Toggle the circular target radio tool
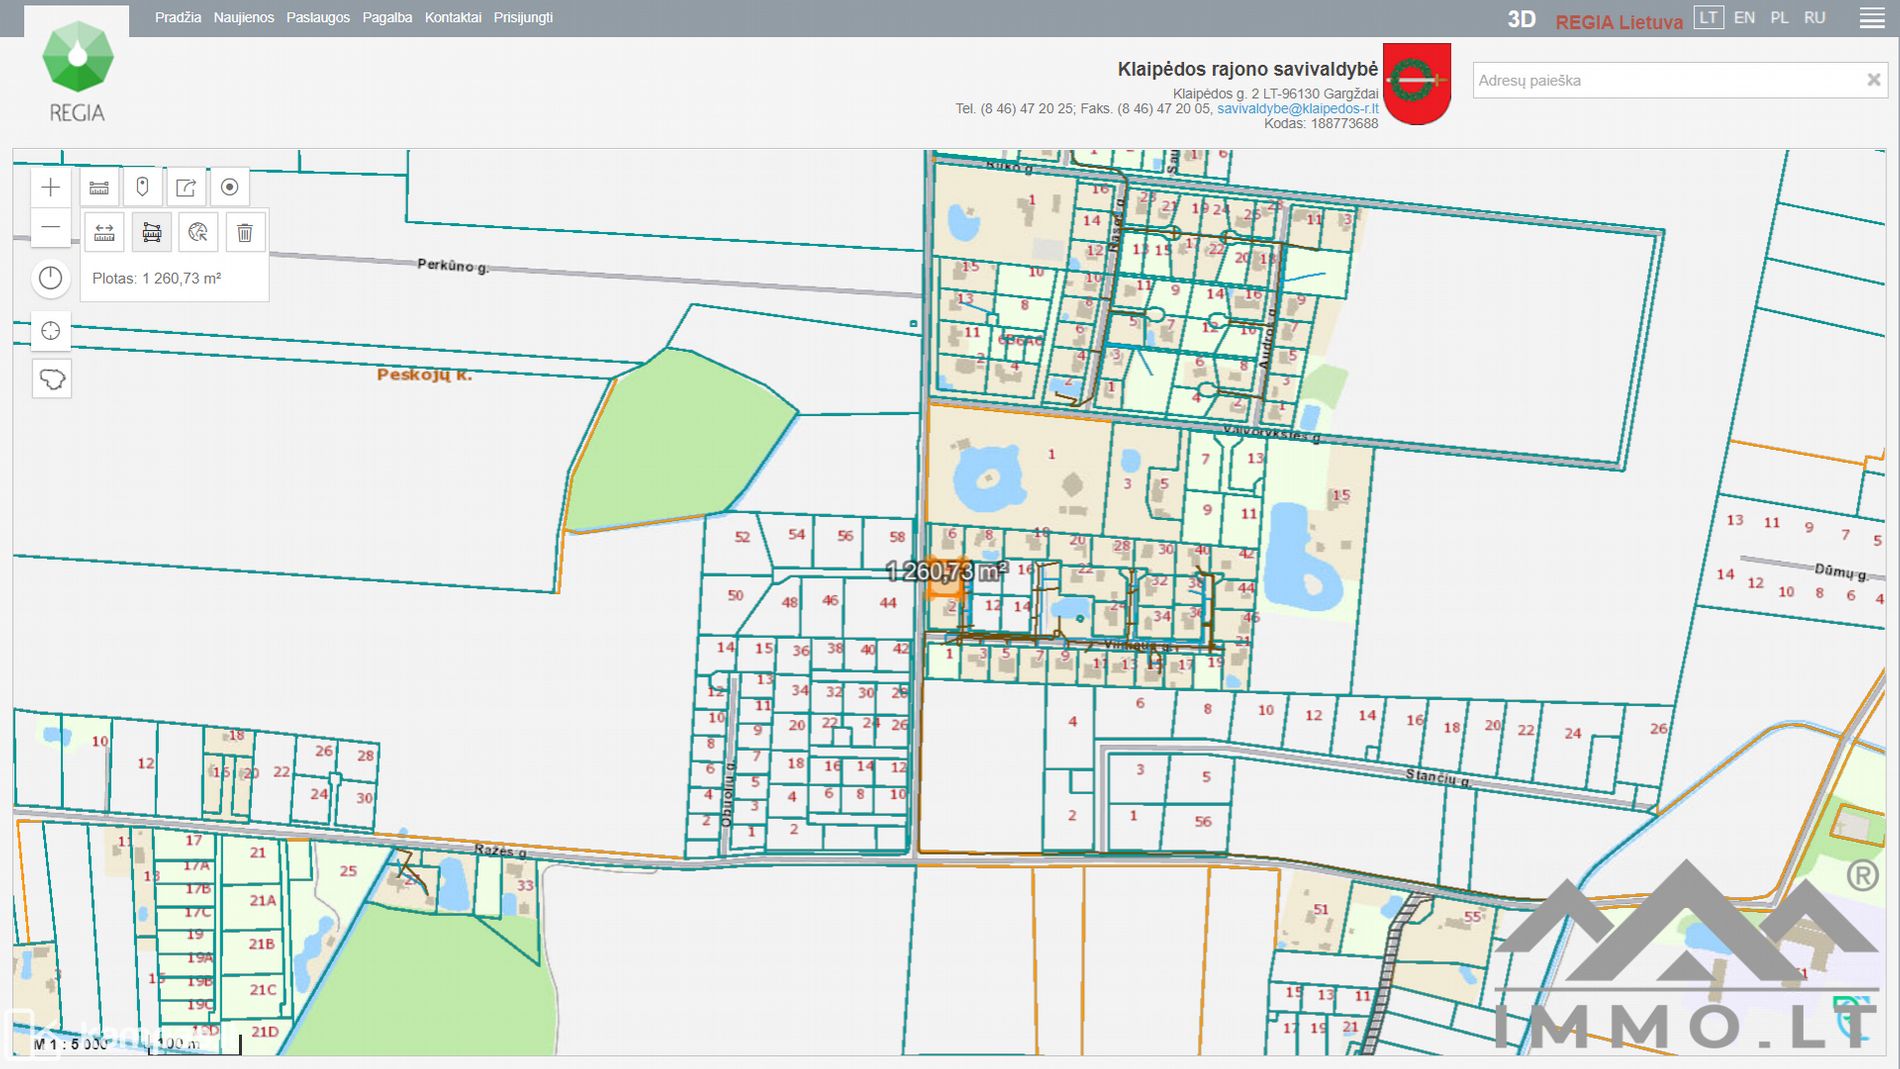This screenshot has width=1900, height=1069. tap(230, 187)
